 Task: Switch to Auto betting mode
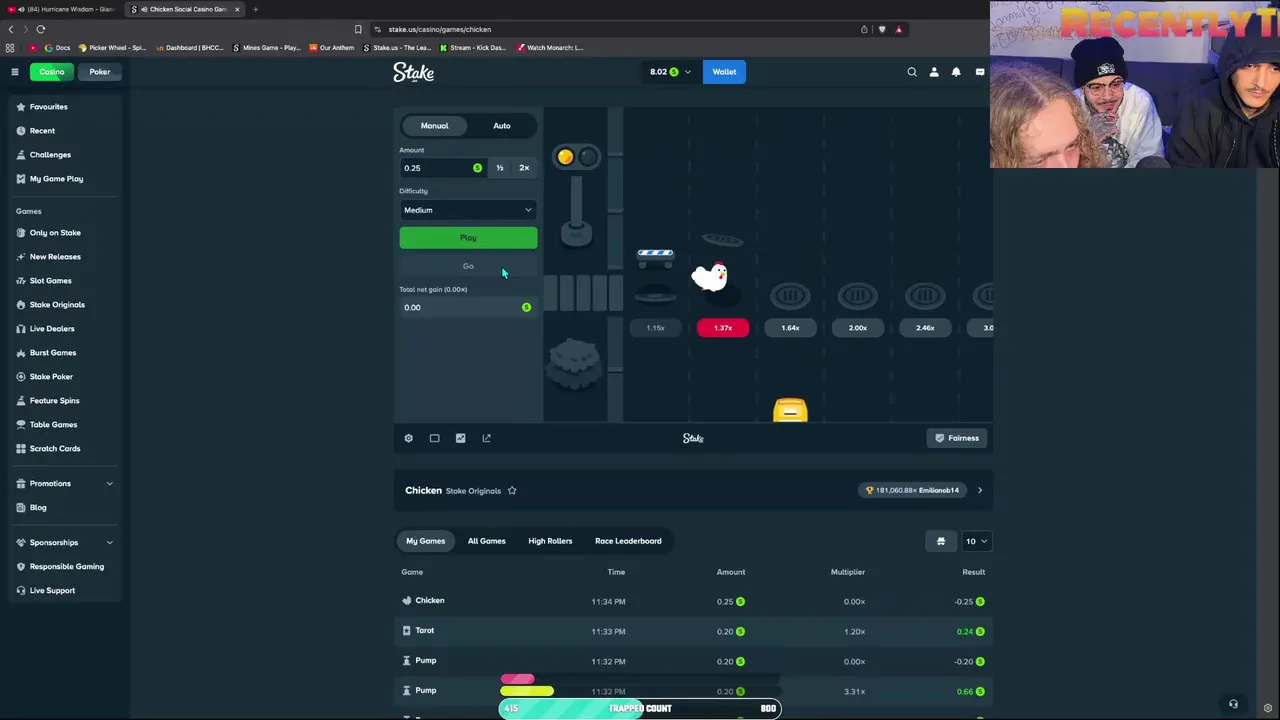(502, 126)
